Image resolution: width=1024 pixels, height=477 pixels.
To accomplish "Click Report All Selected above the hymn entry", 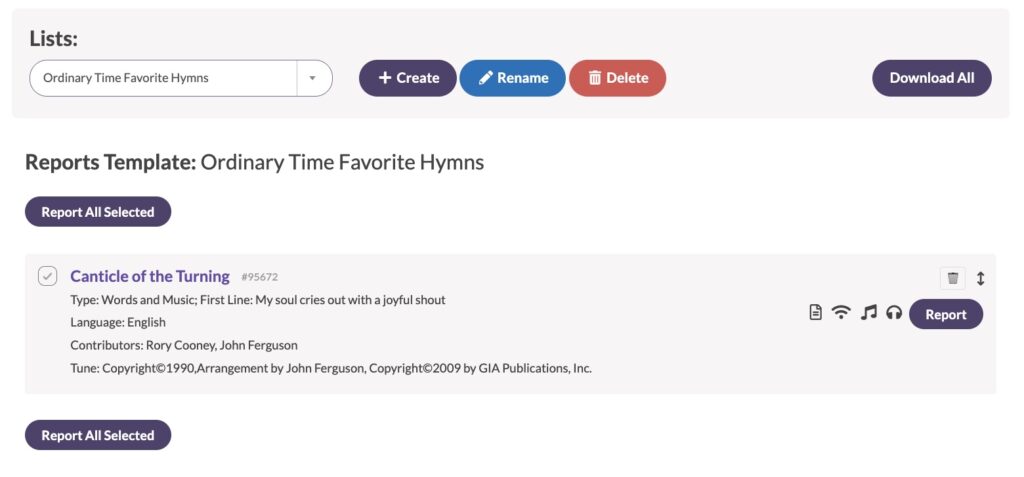I will click(98, 212).
